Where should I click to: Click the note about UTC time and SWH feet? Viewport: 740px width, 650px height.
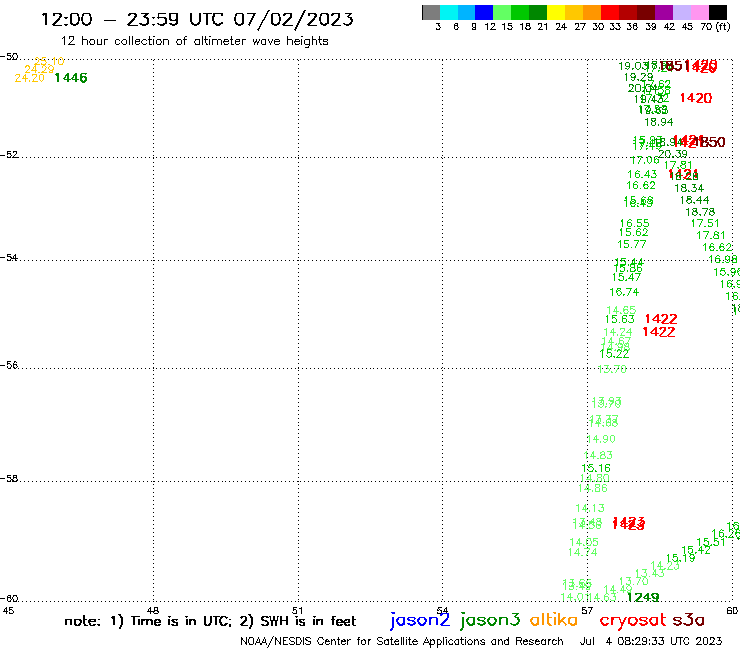click(210, 621)
